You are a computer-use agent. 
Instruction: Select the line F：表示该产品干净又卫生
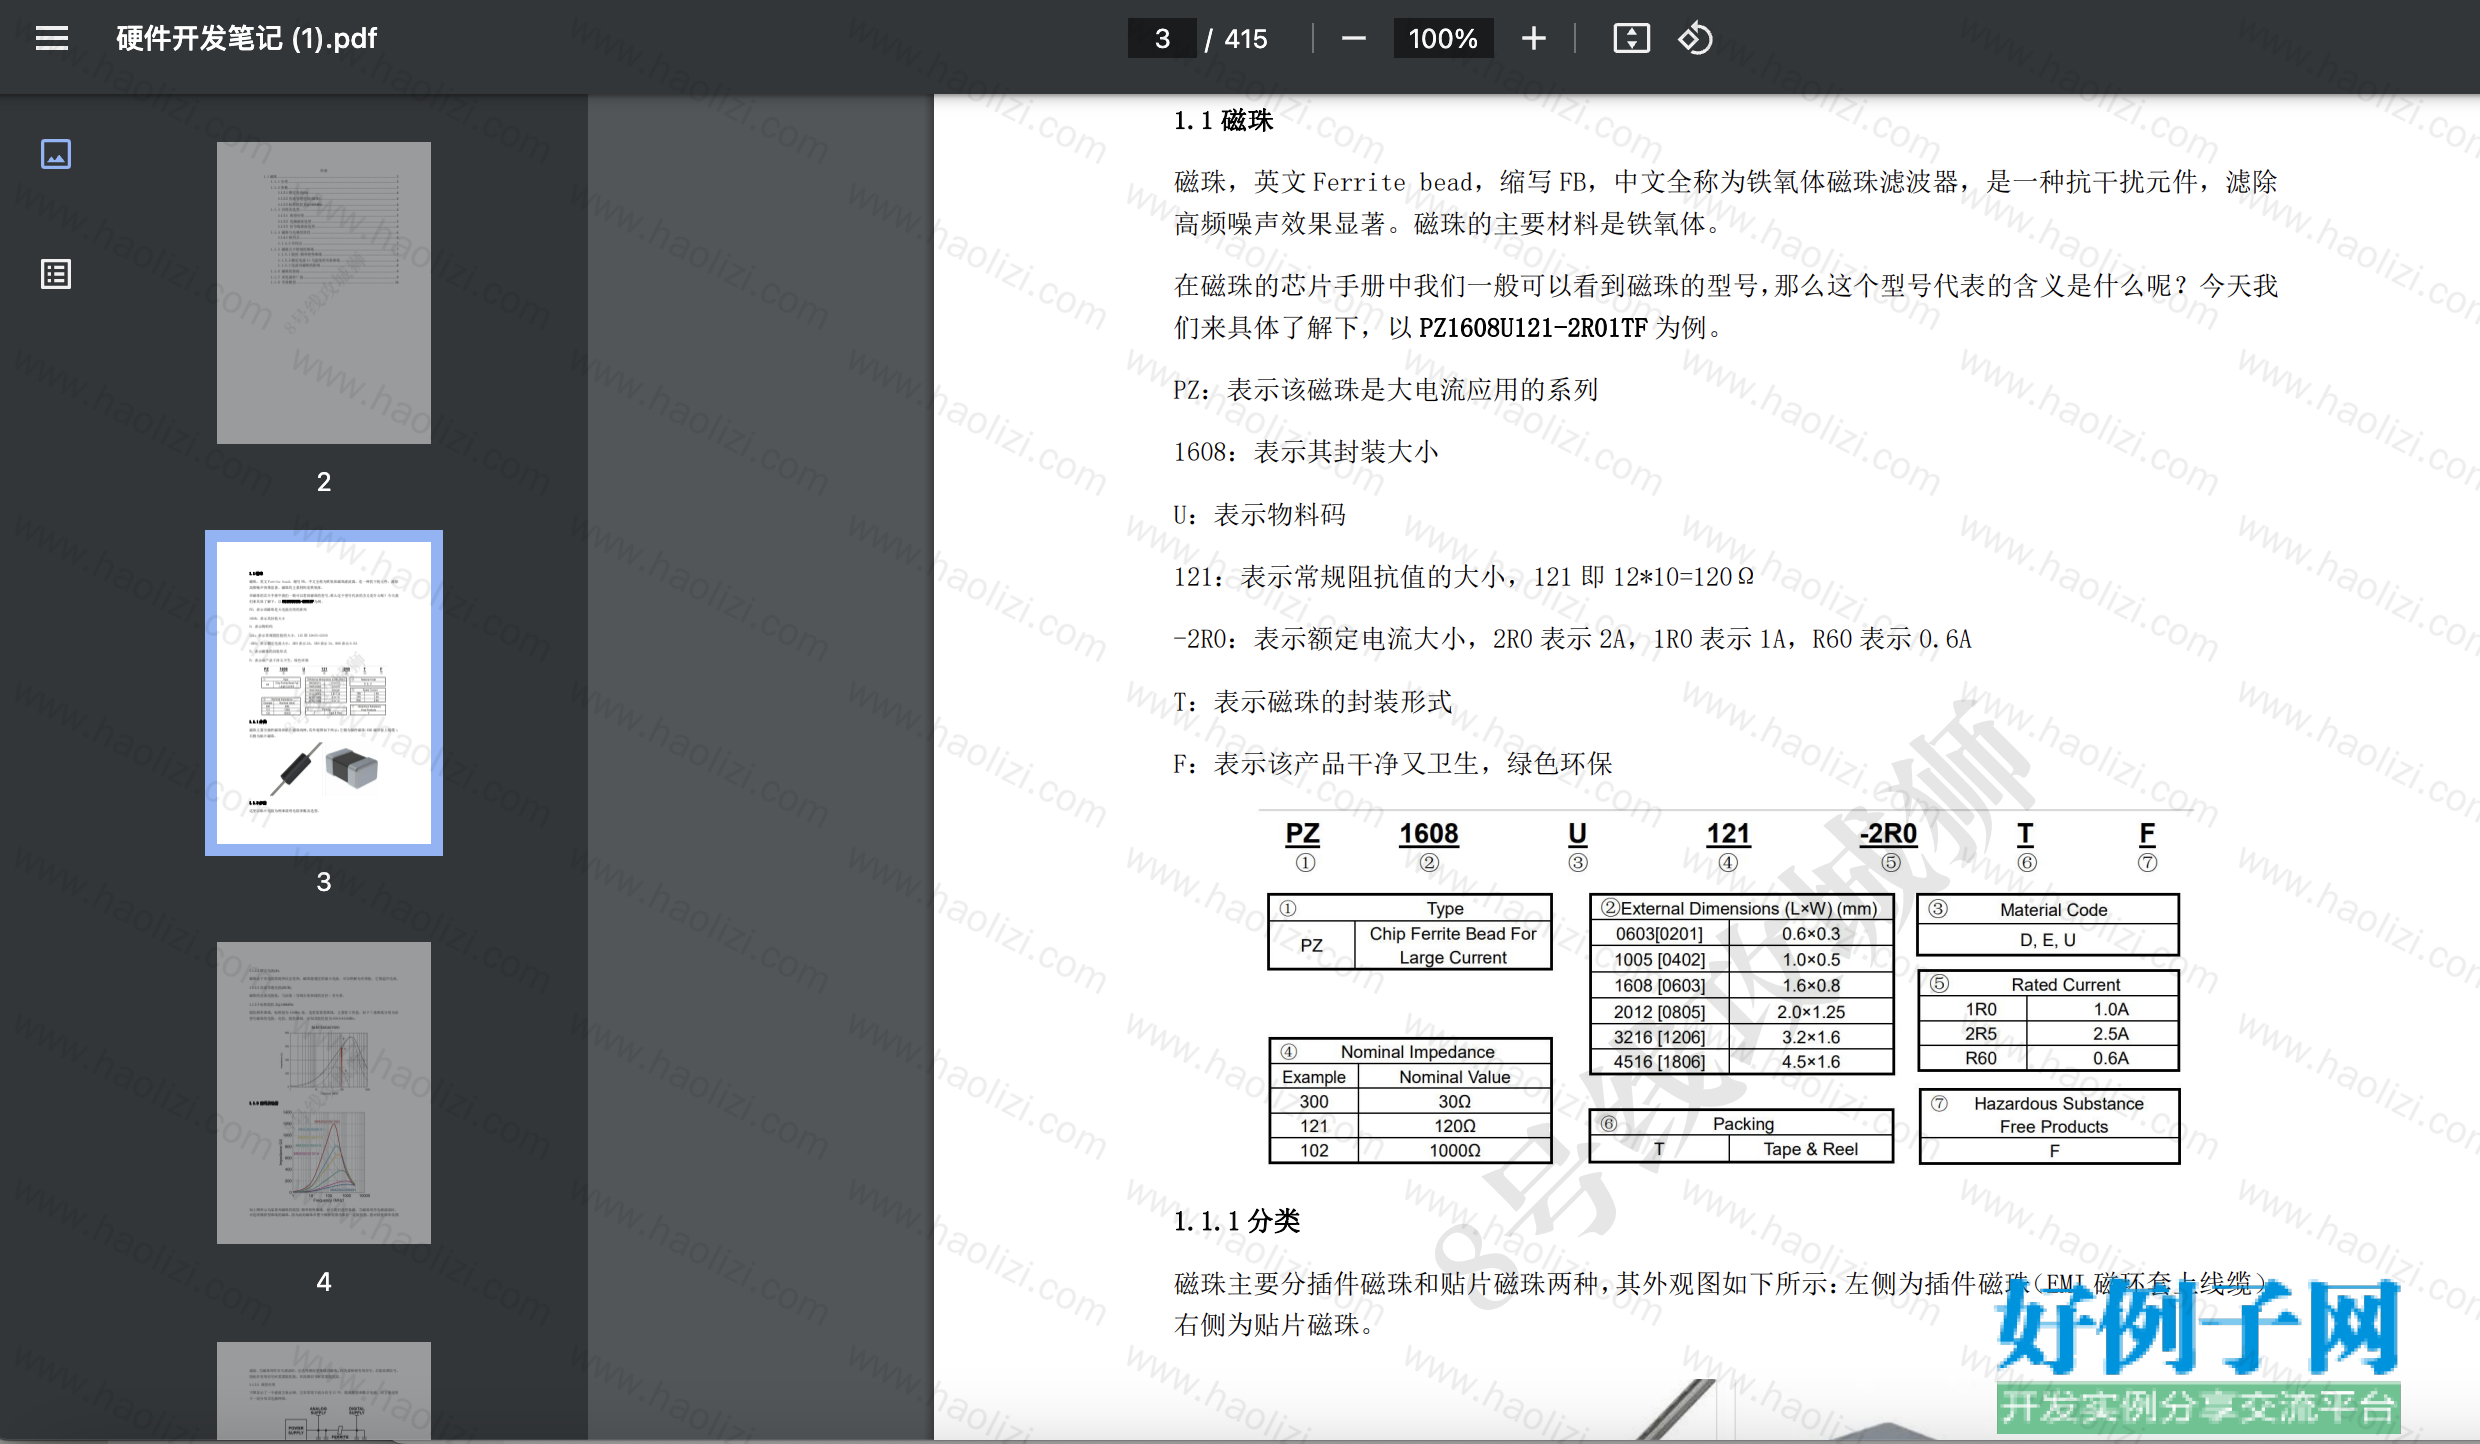pos(1393,764)
